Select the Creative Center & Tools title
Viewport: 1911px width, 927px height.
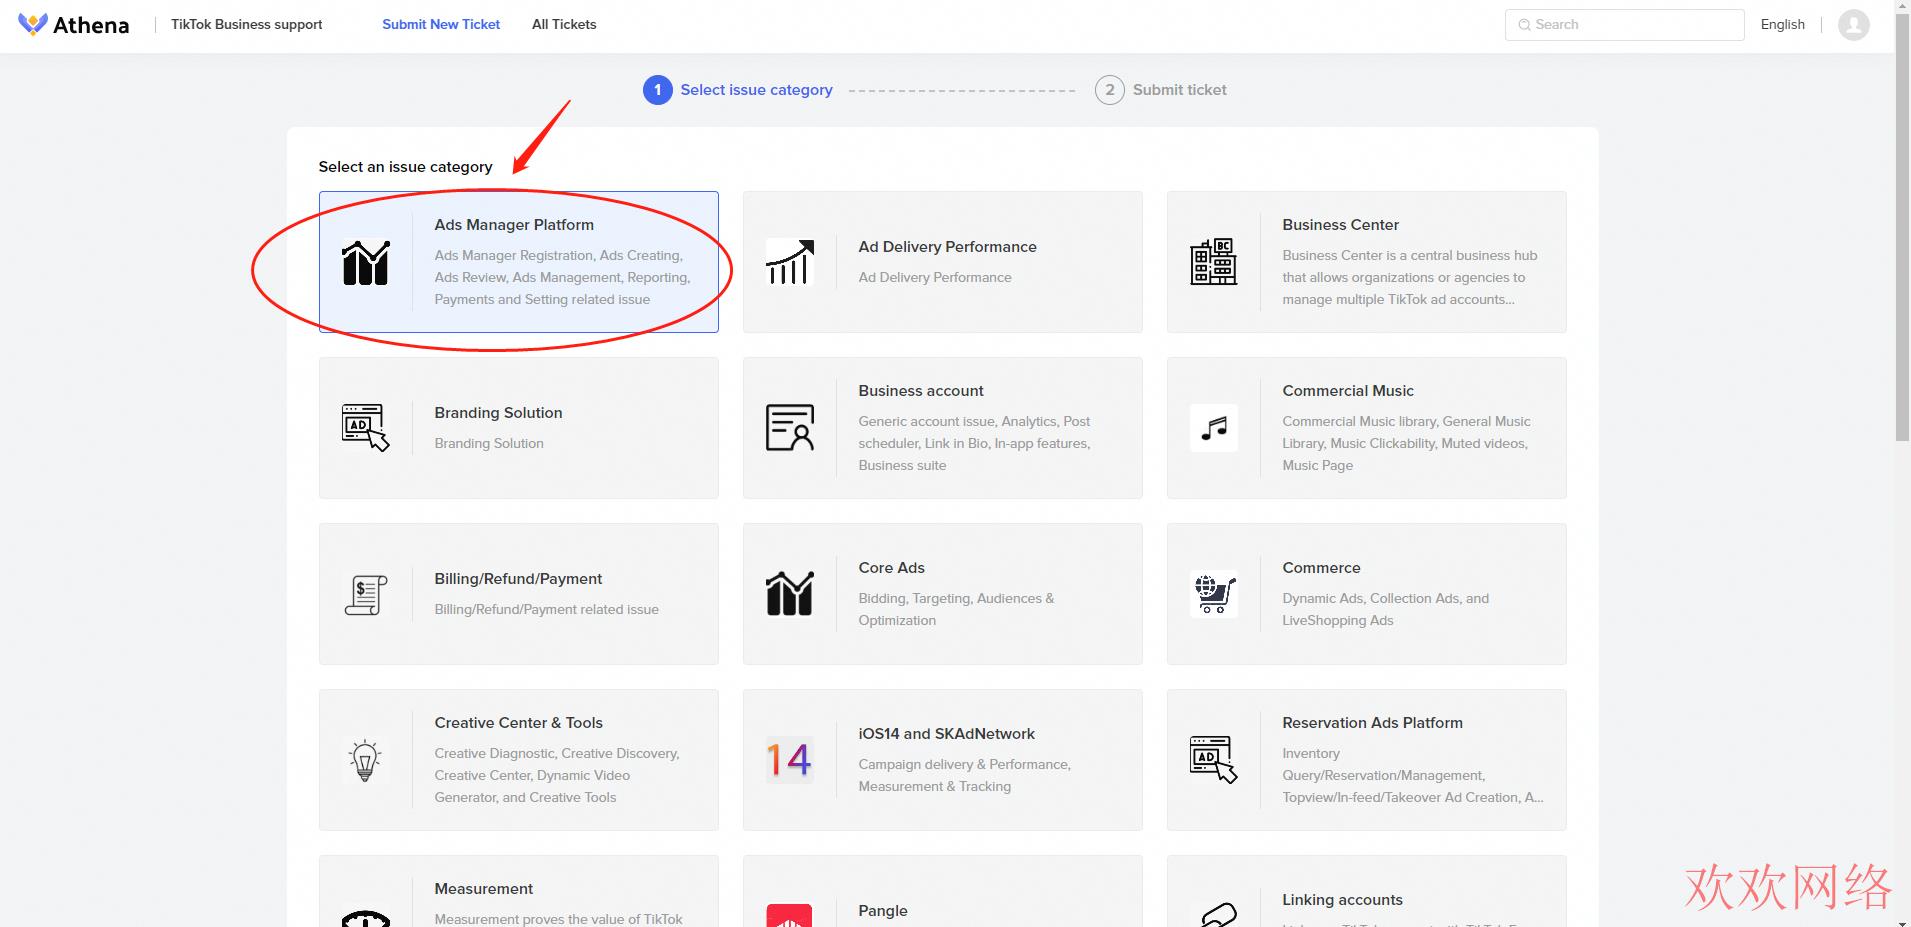[518, 723]
